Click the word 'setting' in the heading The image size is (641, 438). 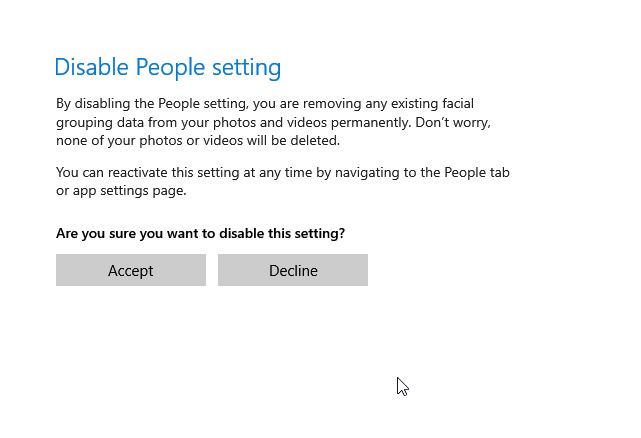(246, 68)
